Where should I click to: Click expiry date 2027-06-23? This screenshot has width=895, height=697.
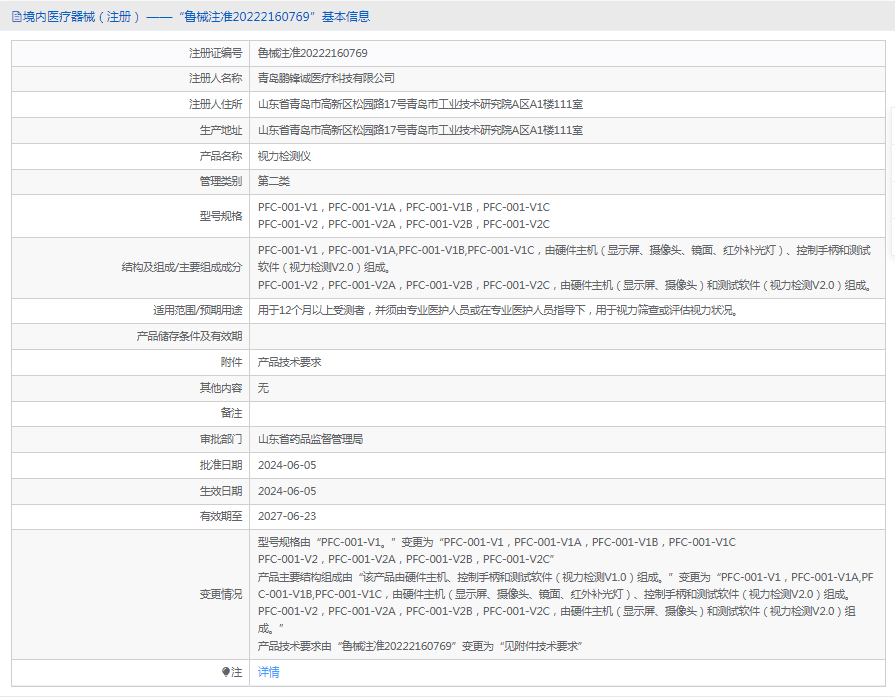click(287, 517)
